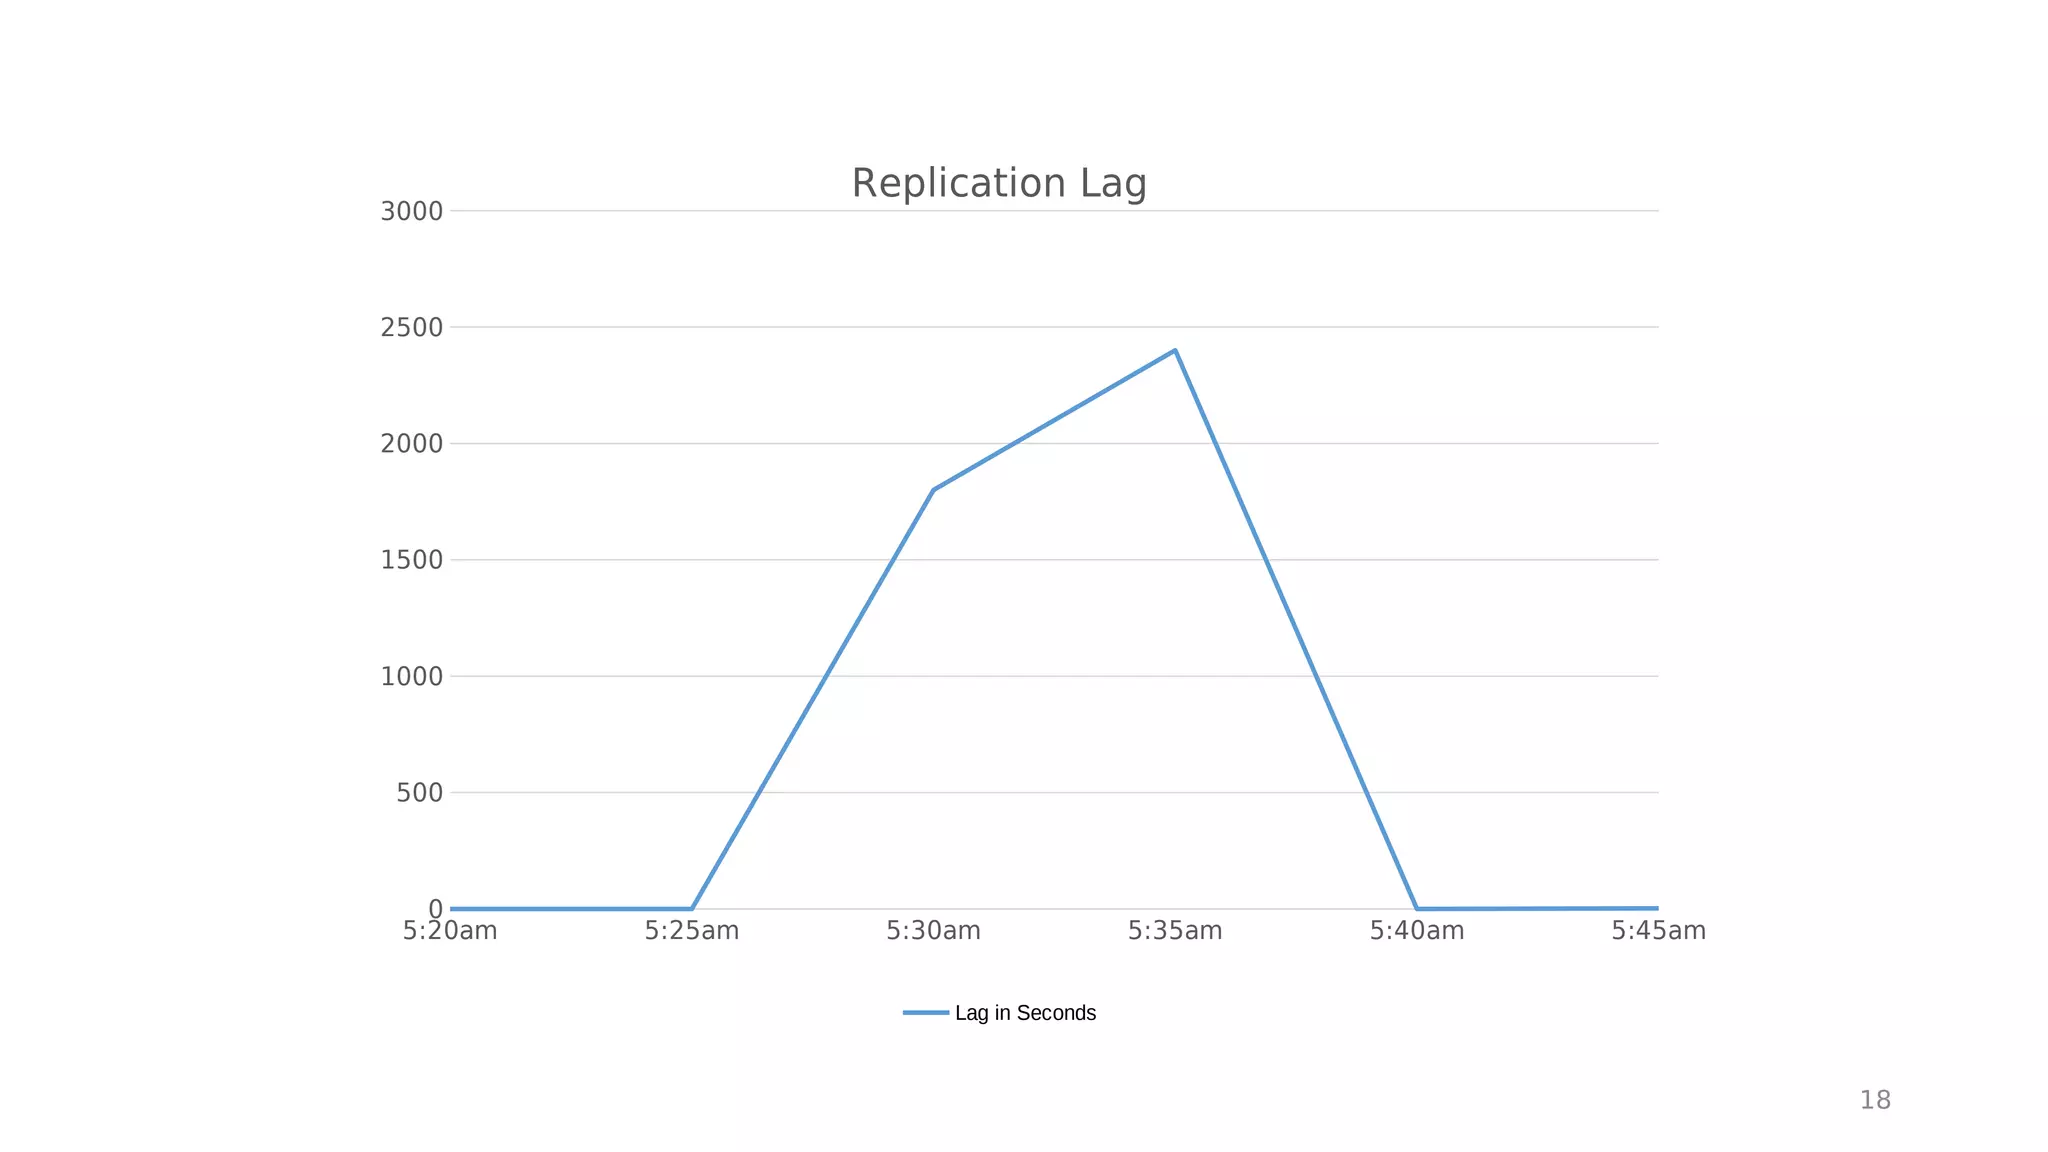The image size is (2048, 1152).
Task: Click the 0 y-axis label
Action: 436,909
